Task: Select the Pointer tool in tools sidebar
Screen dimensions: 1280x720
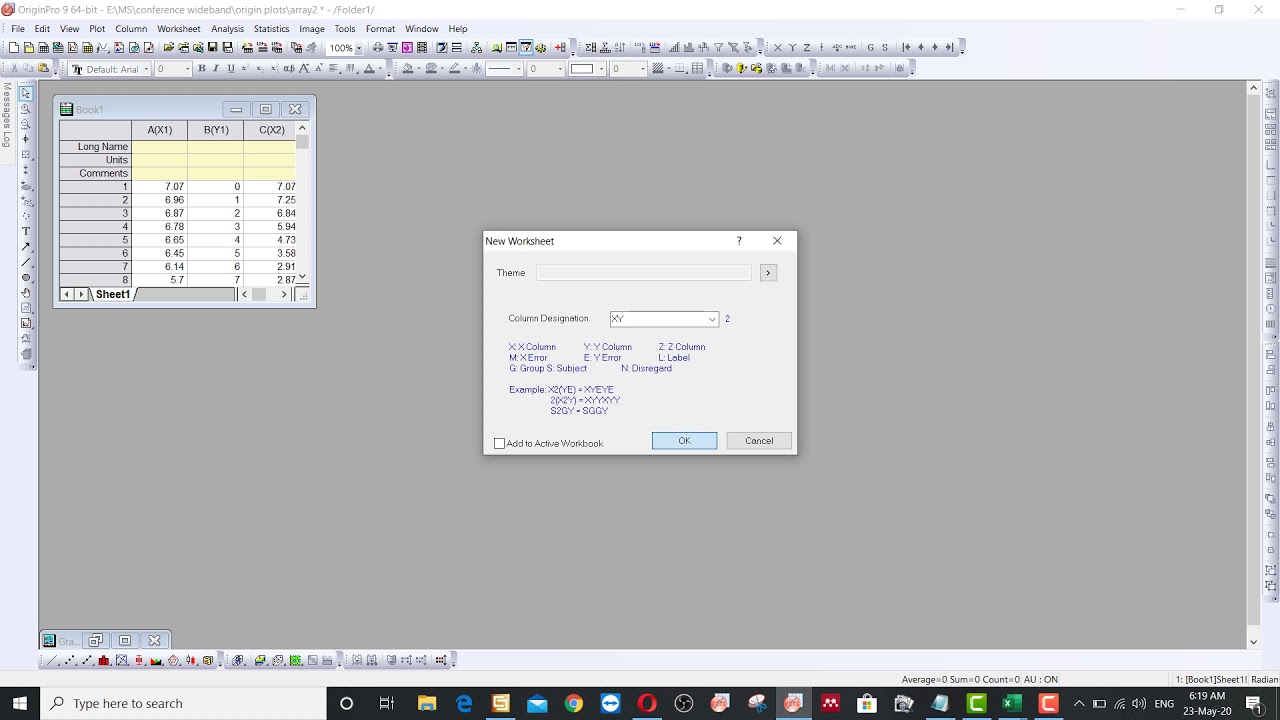Action: click(26, 93)
